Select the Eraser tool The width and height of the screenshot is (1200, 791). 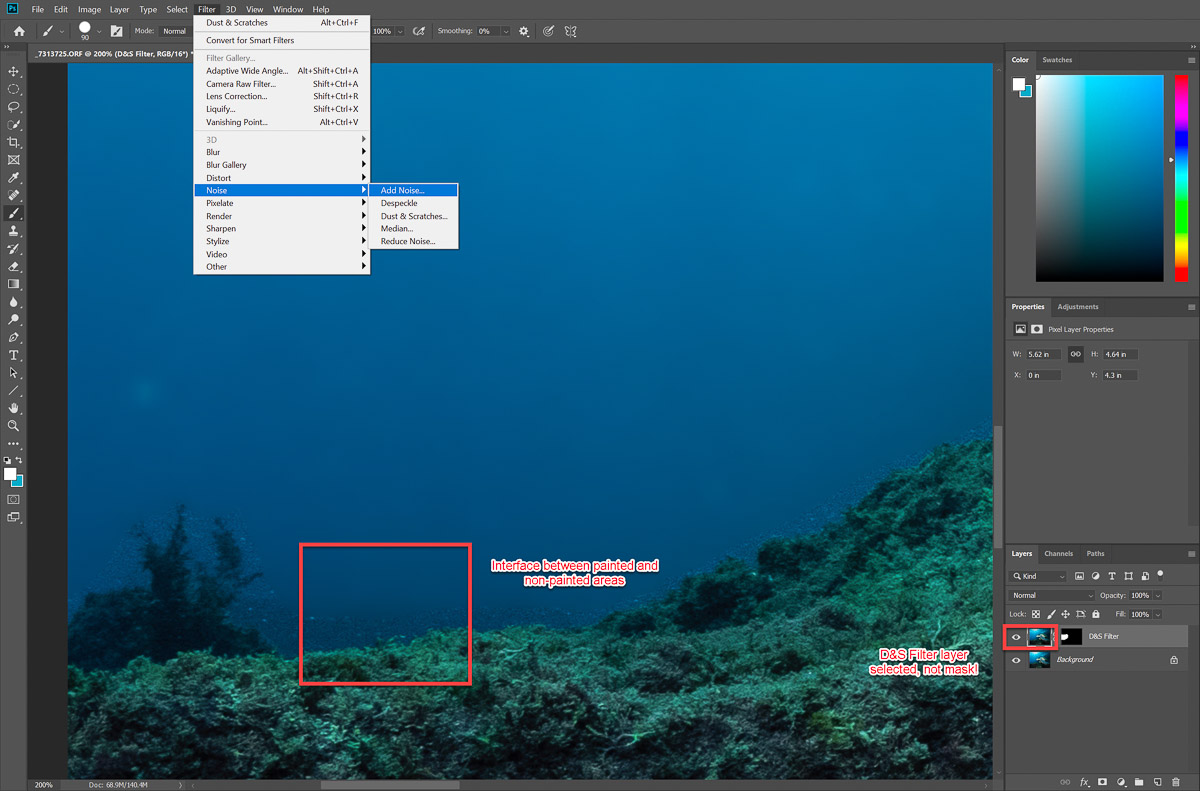[14, 267]
